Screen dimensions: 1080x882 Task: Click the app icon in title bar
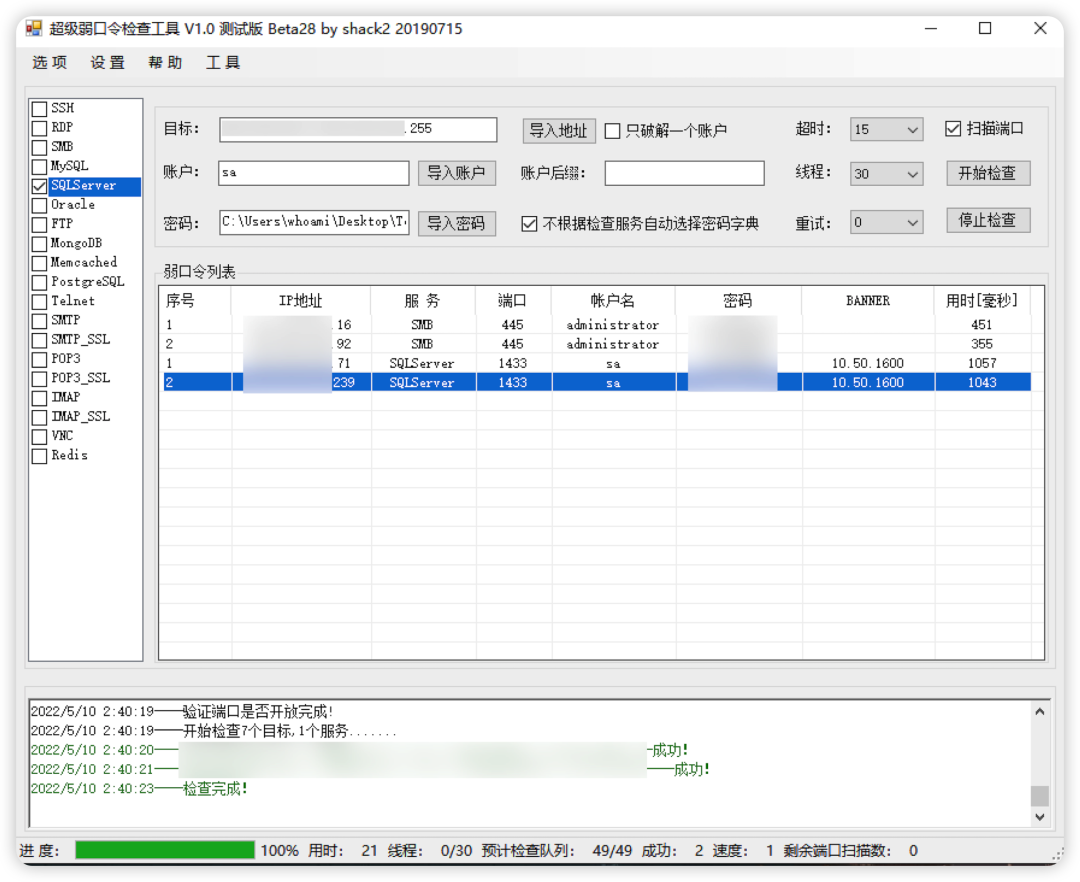(x=34, y=28)
